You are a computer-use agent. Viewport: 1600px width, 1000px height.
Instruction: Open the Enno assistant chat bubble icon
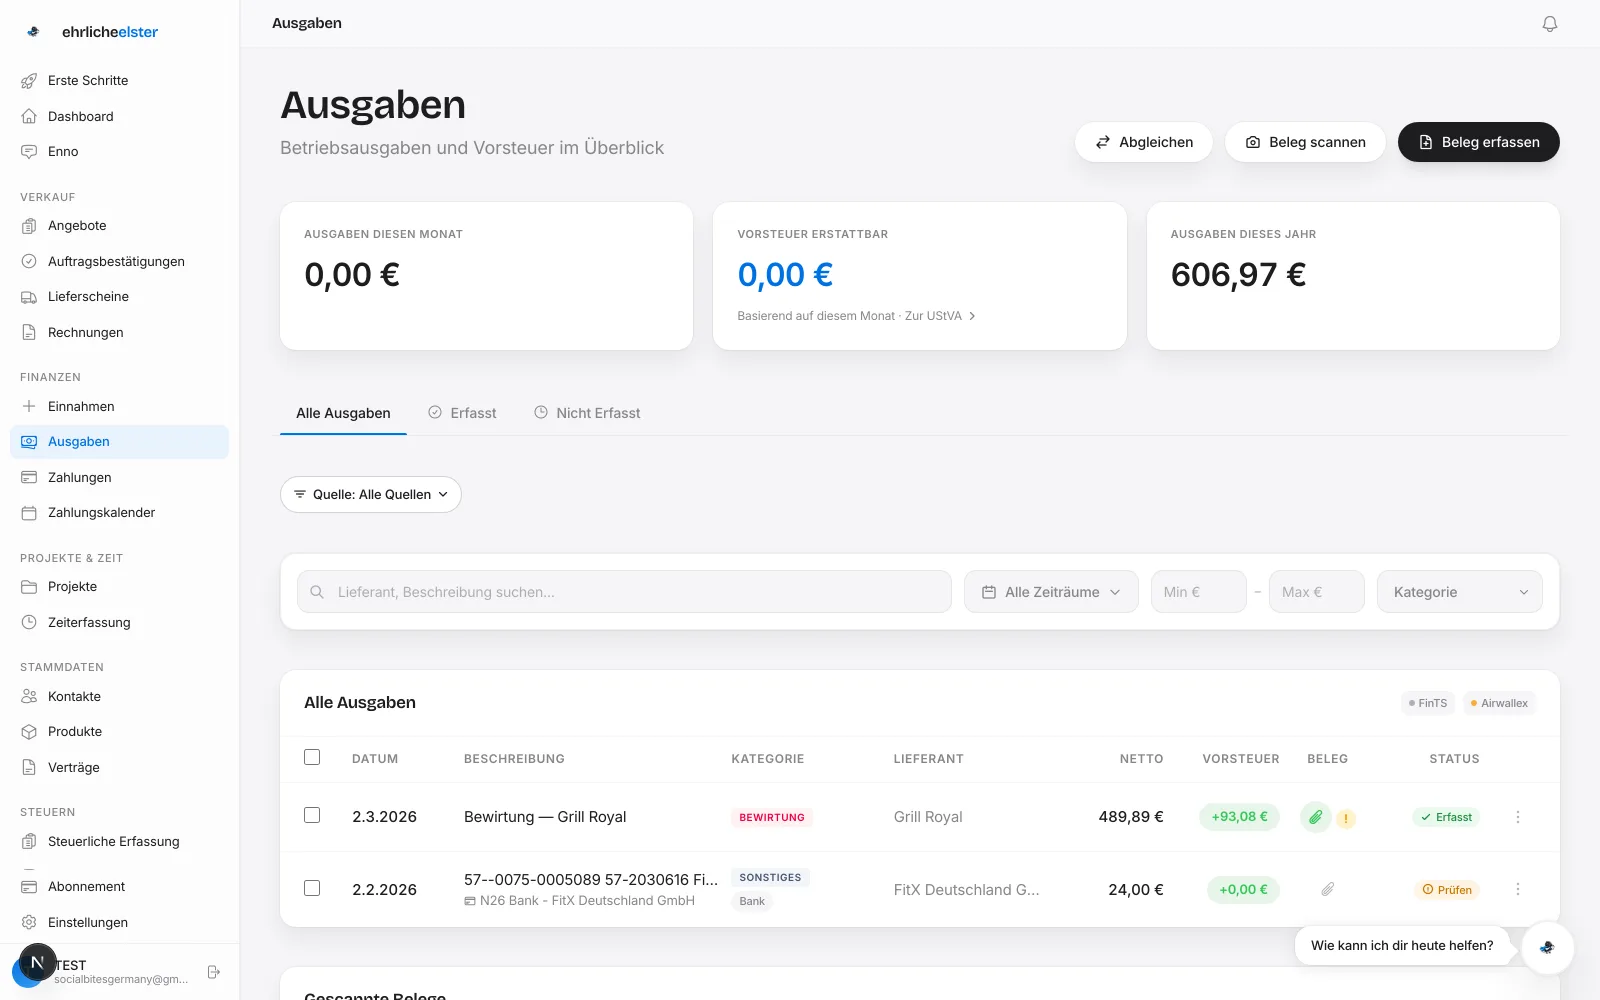[1547, 947]
